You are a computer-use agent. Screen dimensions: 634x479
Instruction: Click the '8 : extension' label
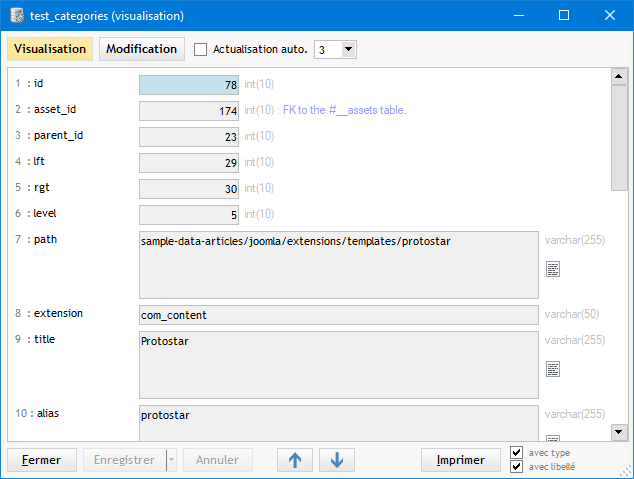49,313
